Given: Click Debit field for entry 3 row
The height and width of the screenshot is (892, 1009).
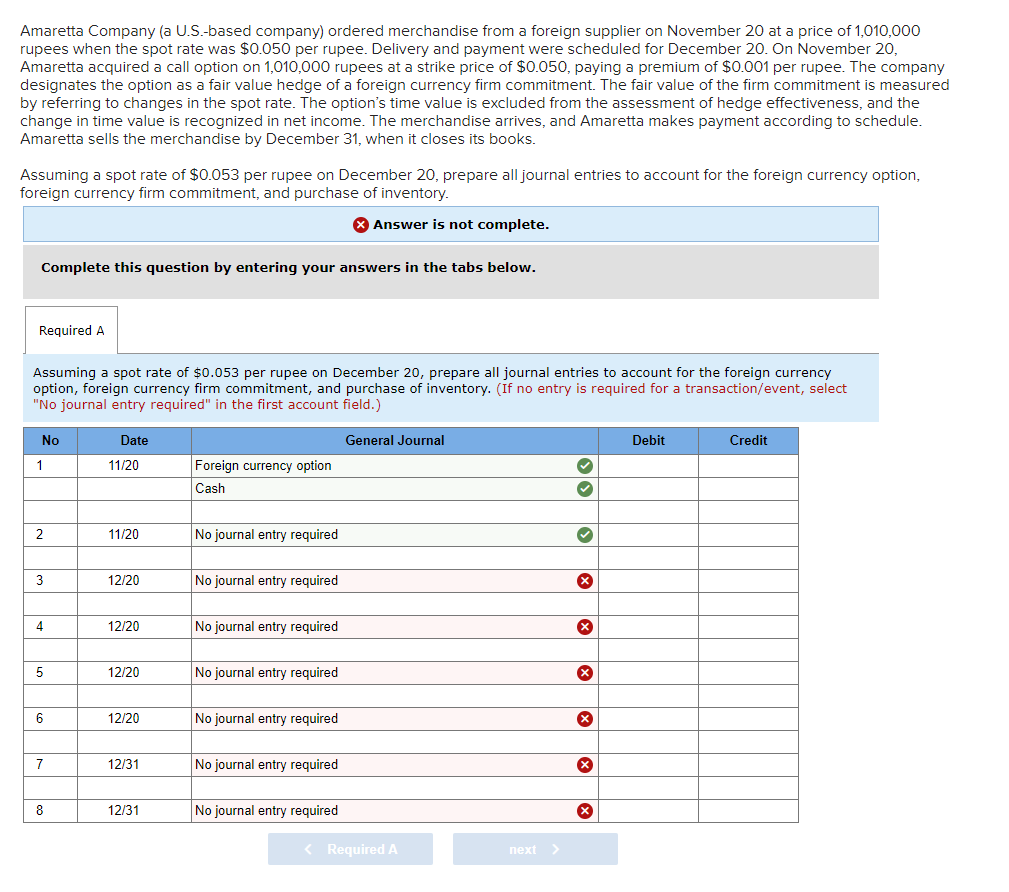Looking at the screenshot, I should 648,581.
